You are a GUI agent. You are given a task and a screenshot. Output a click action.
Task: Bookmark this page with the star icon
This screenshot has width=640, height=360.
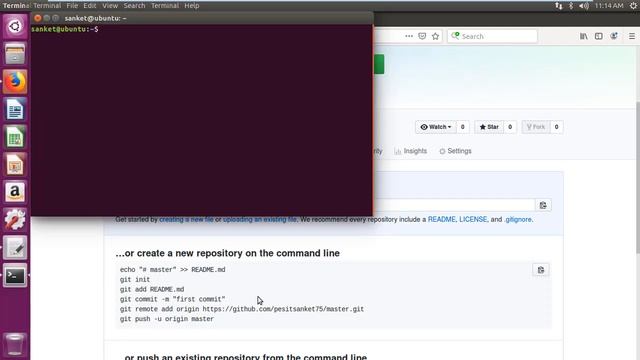point(436,36)
